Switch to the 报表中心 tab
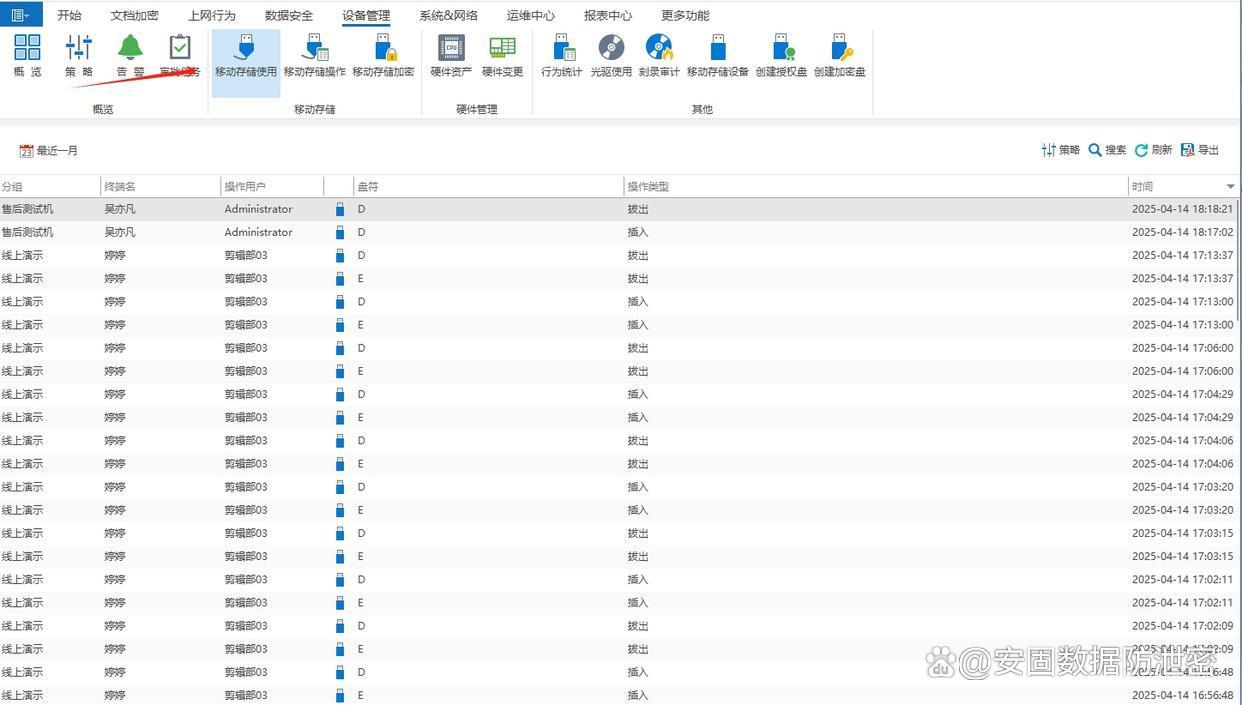Viewport: 1242px width, 705px height. point(608,16)
